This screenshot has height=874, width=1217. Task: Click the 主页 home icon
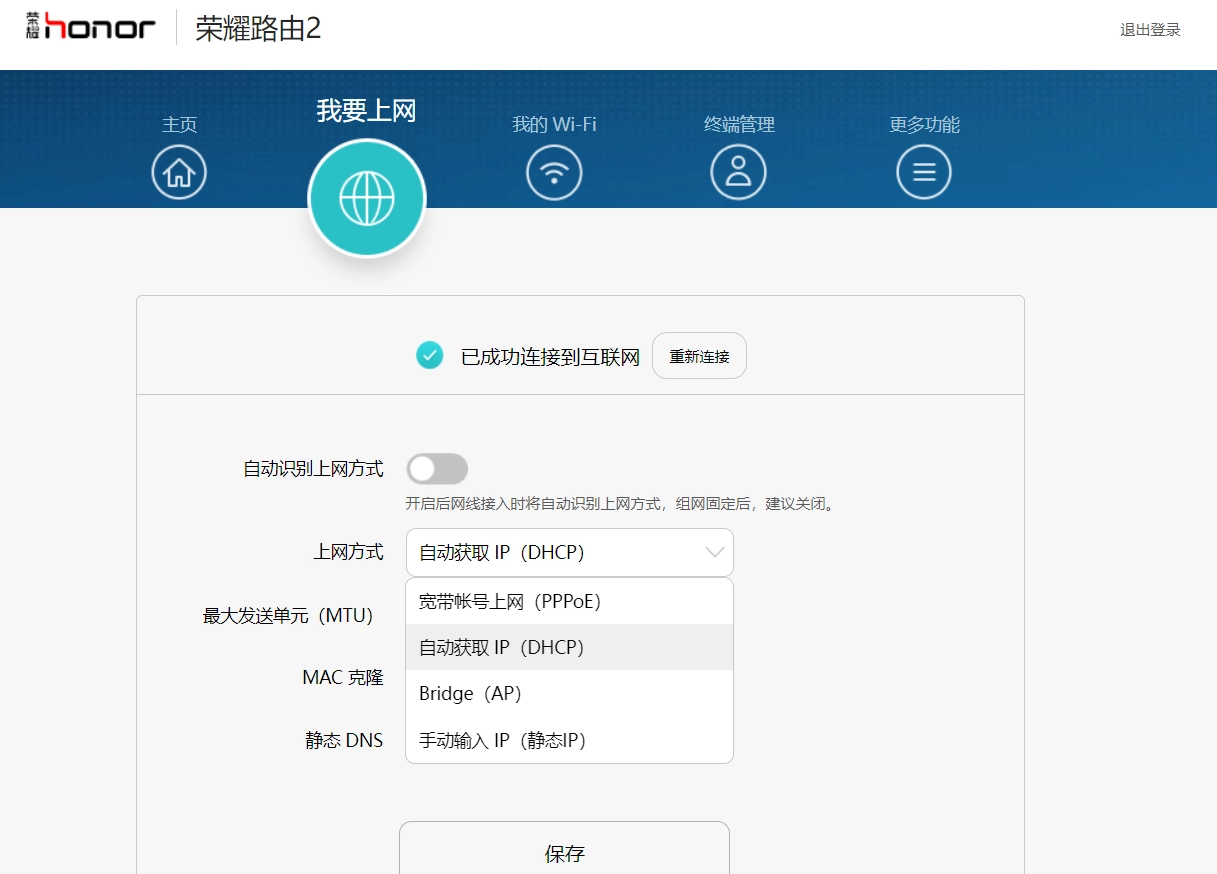pyautogui.click(x=179, y=172)
